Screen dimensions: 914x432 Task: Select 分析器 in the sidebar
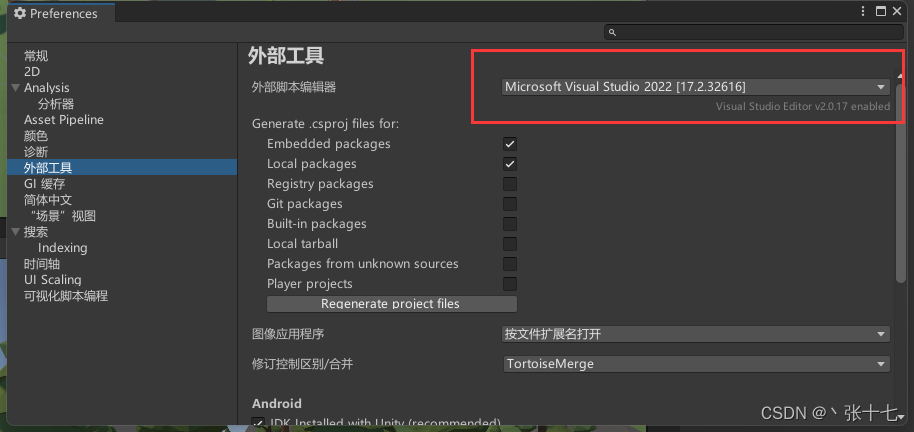(56, 104)
